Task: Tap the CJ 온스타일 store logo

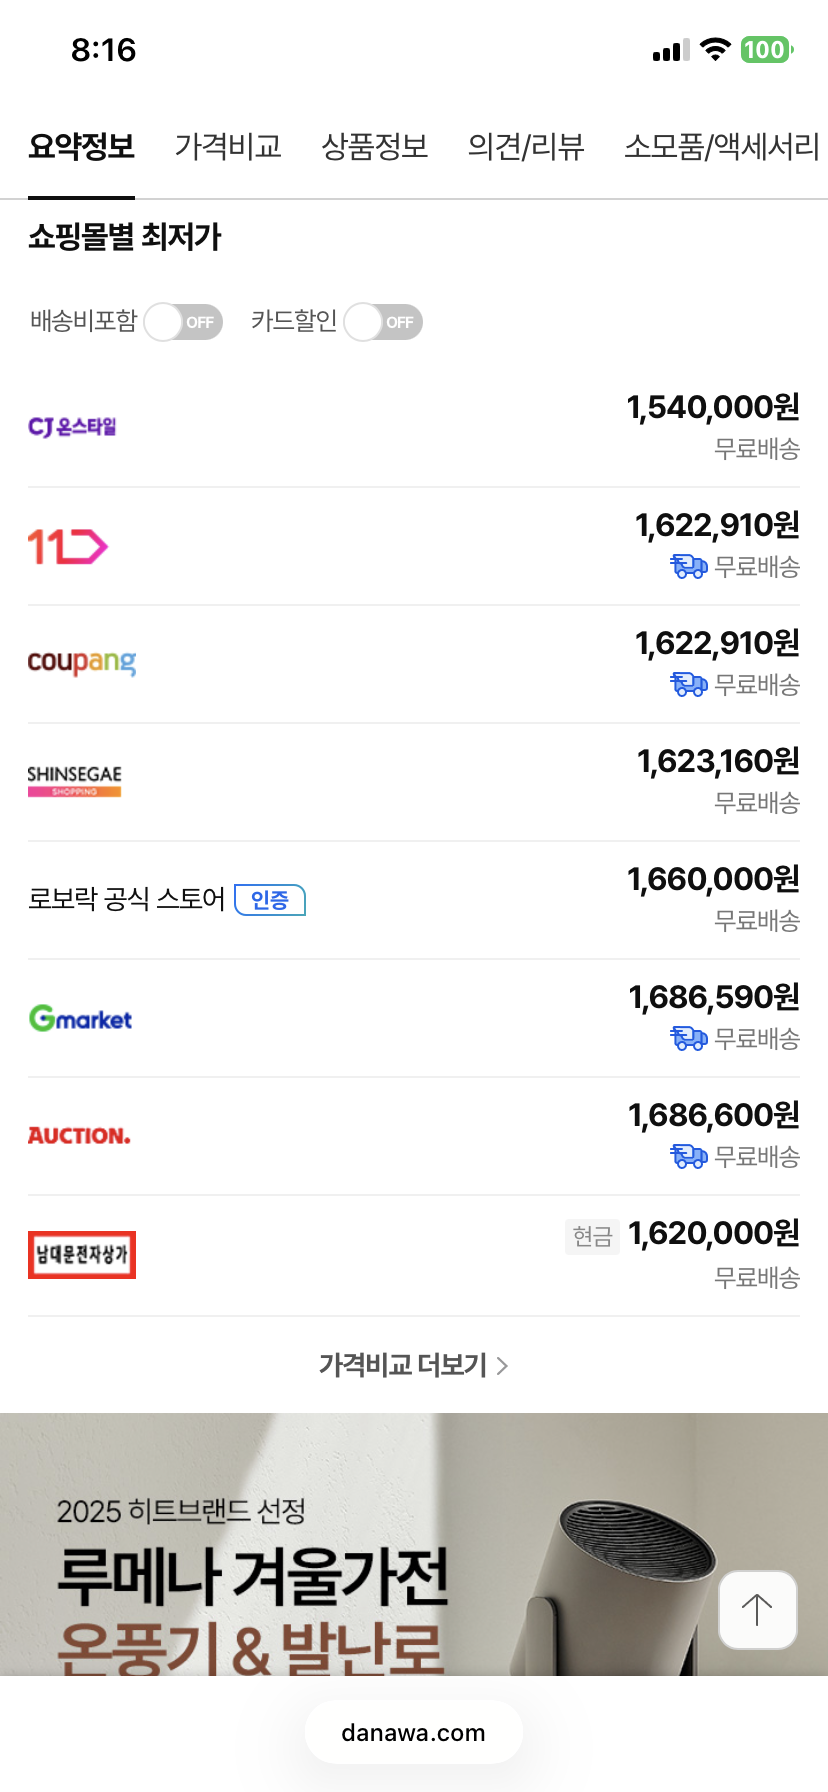Action: [72, 427]
